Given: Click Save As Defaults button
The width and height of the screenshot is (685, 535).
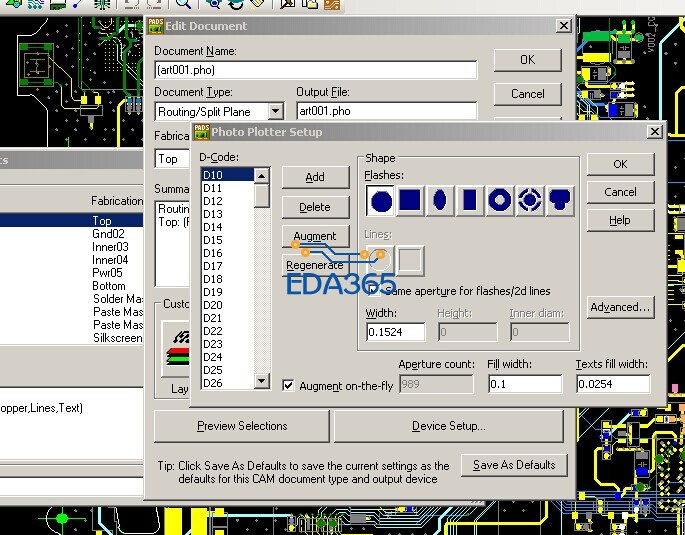Looking at the screenshot, I should point(514,465).
